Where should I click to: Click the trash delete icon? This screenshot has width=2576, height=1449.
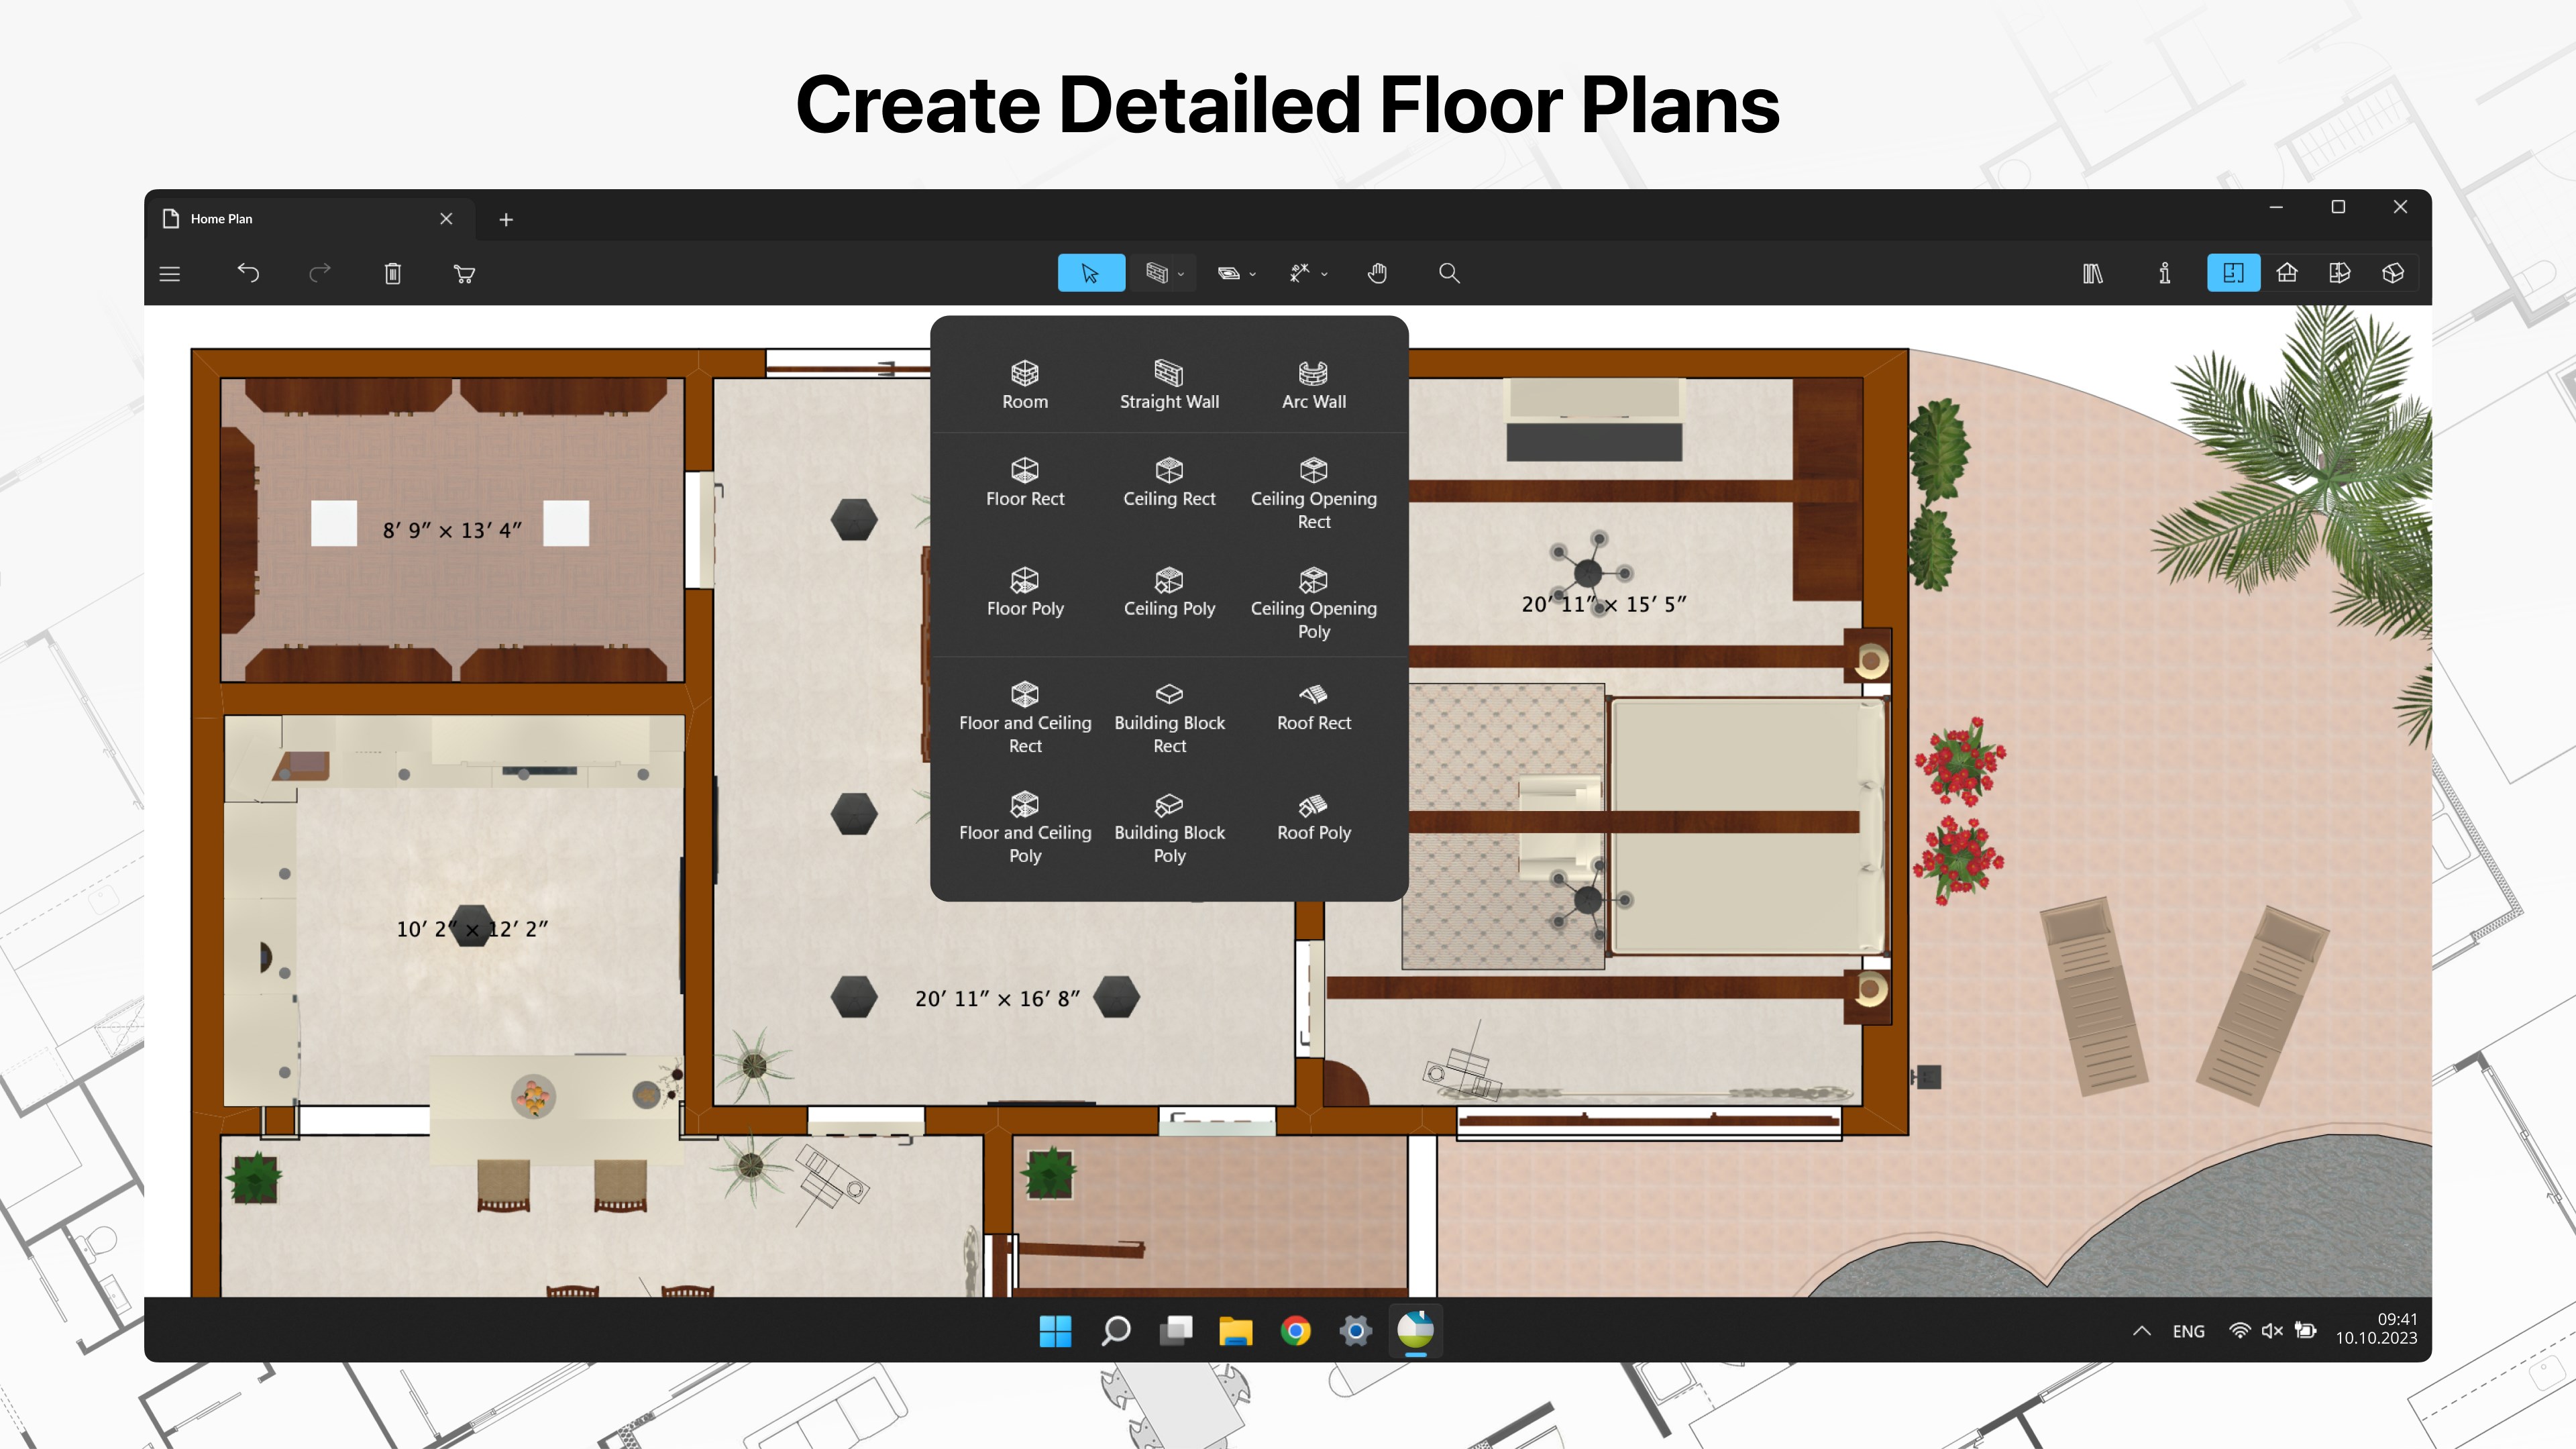pyautogui.click(x=392, y=273)
